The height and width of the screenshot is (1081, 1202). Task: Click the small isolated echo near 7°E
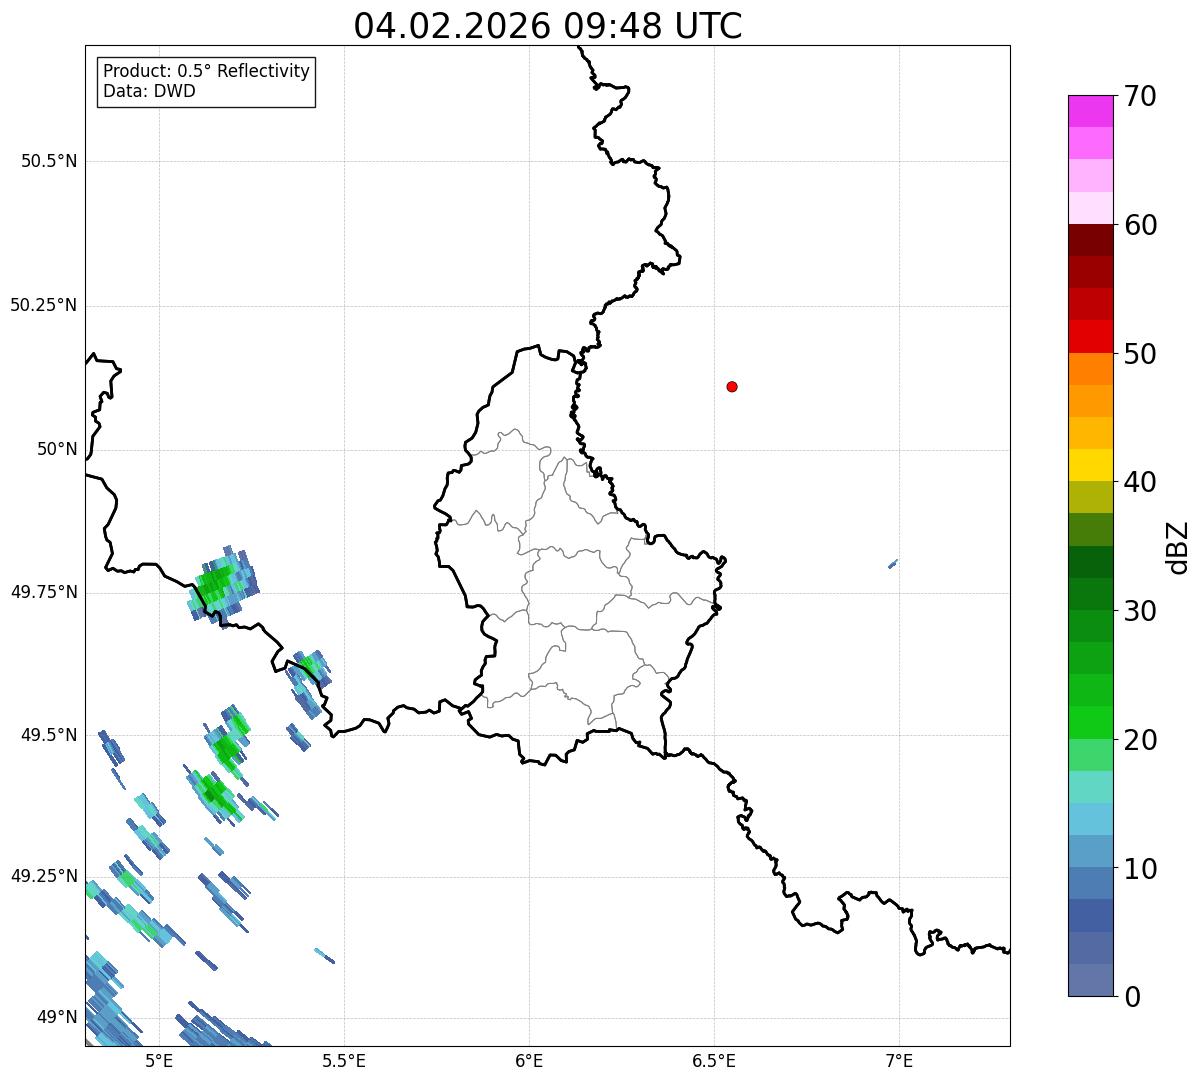point(893,564)
